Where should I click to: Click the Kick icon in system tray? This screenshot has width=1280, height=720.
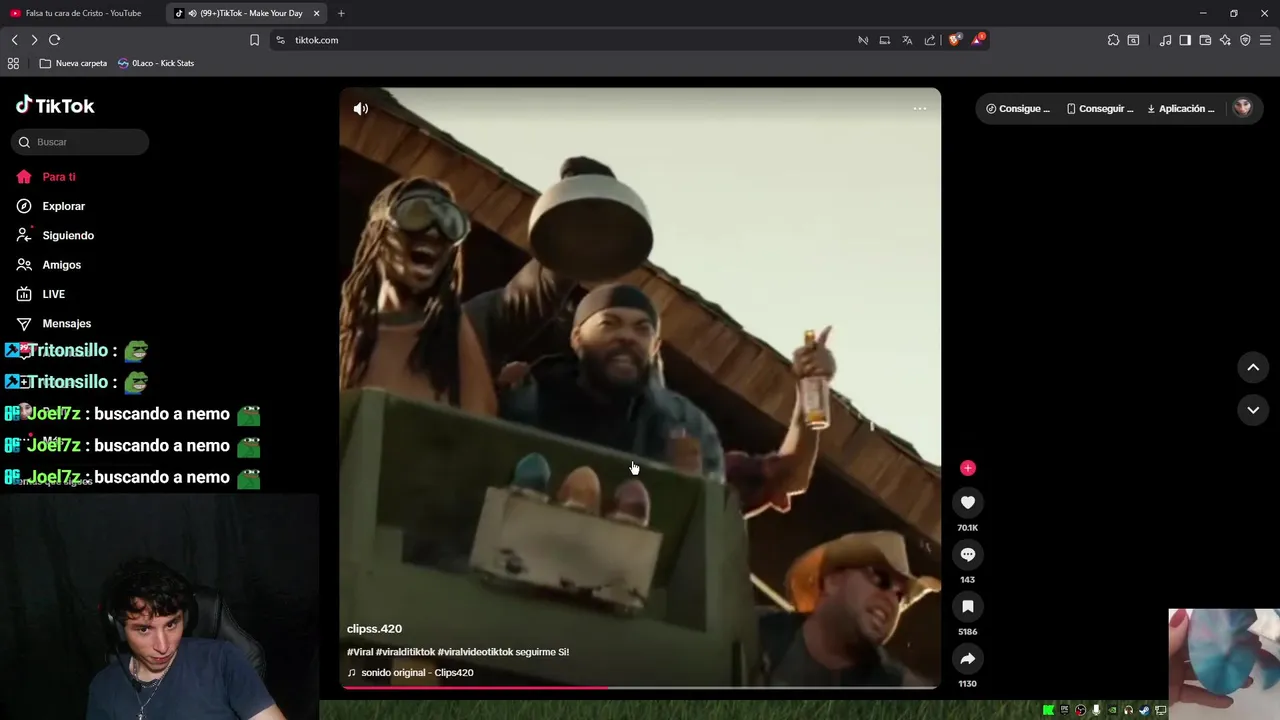pos(1048,710)
